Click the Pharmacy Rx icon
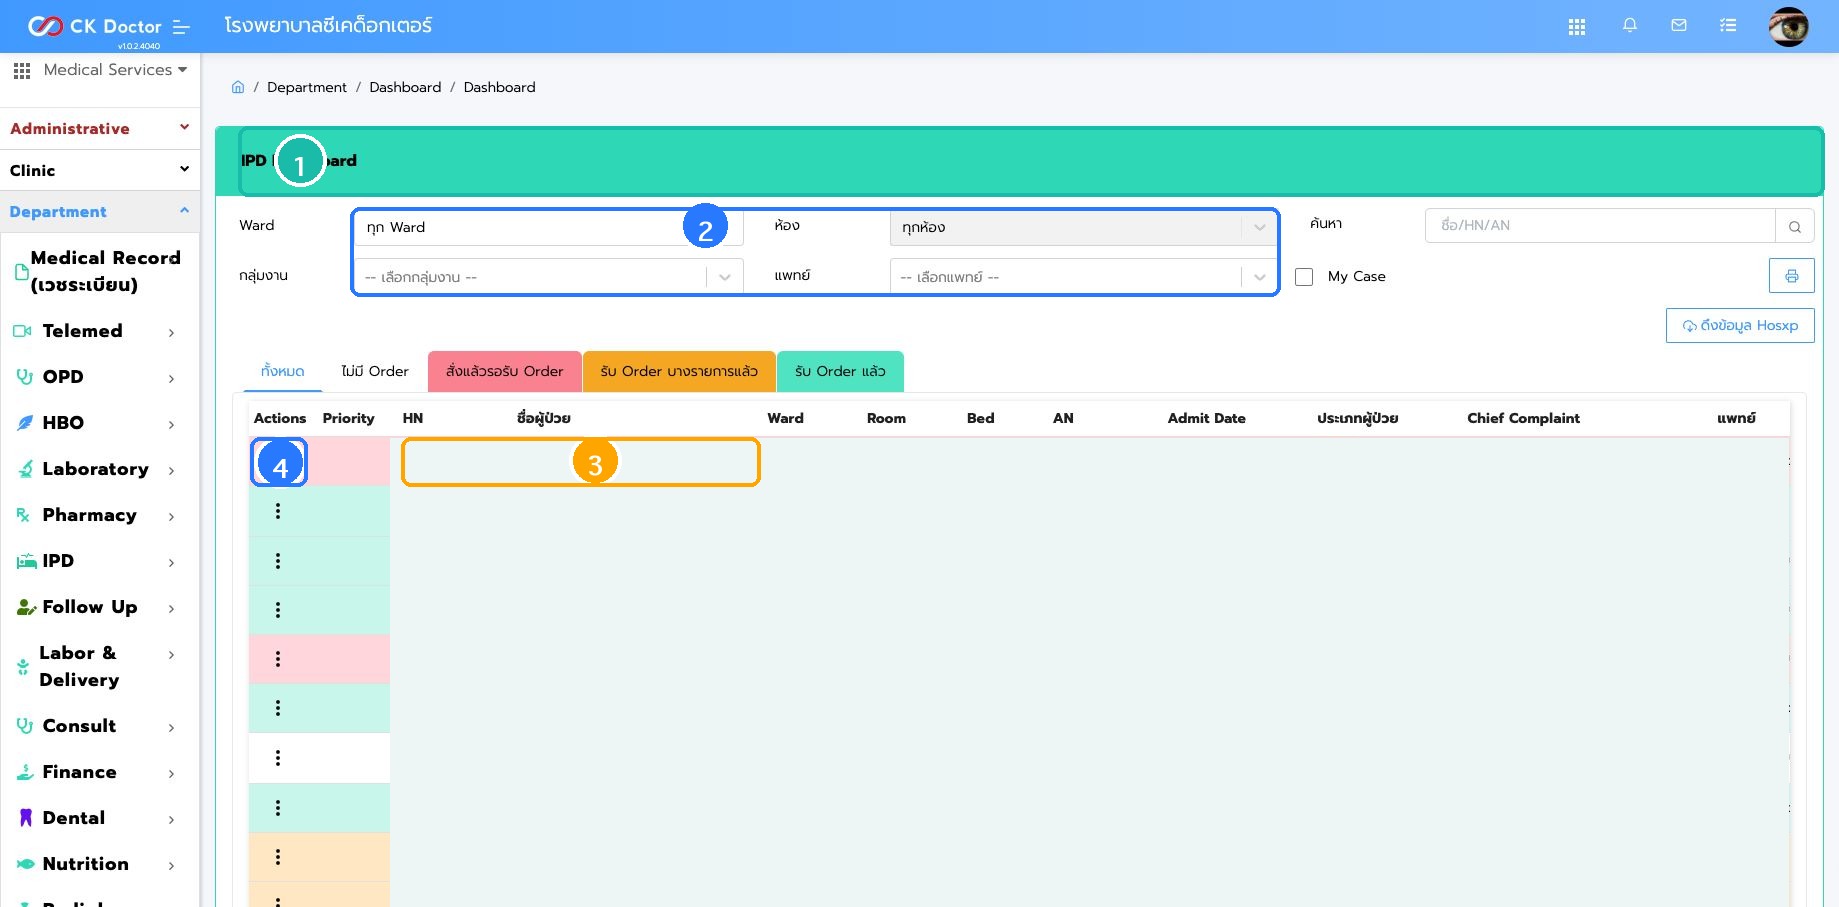Viewport: 1839px width, 907px height. [x=23, y=515]
